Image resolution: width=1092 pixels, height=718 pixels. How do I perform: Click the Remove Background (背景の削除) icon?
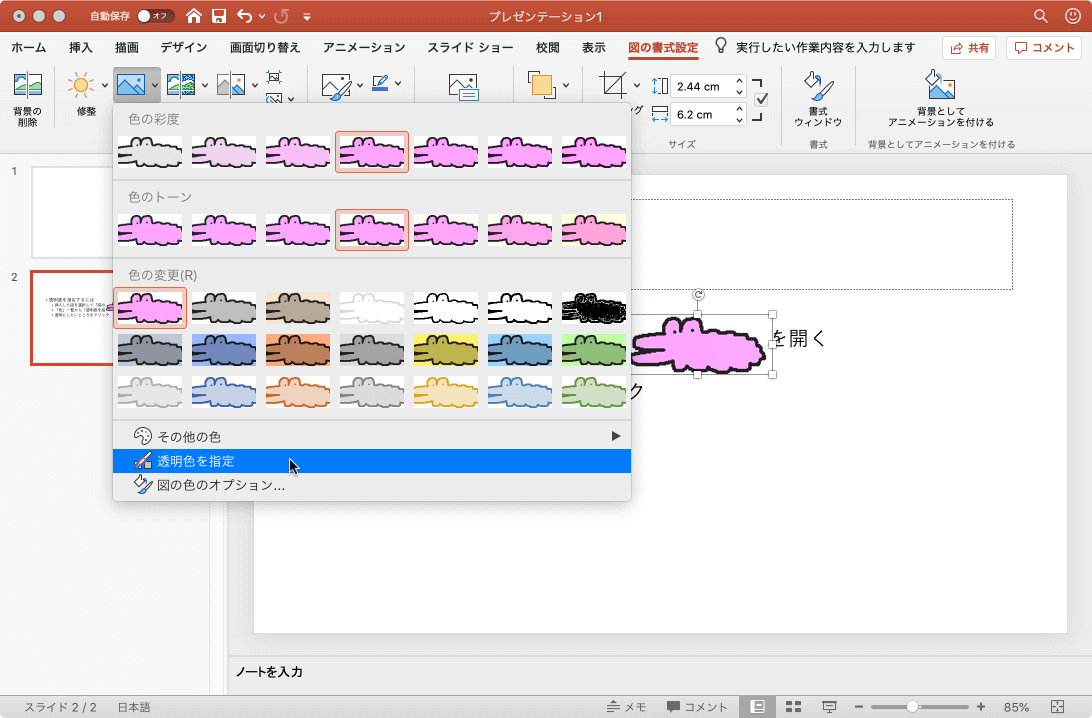[27, 86]
